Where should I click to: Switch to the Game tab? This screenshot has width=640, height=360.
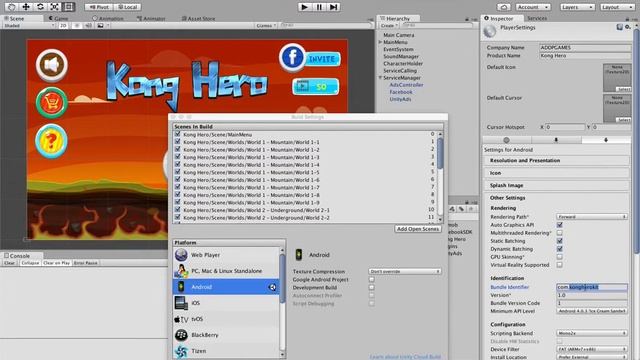(x=58, y=18)
